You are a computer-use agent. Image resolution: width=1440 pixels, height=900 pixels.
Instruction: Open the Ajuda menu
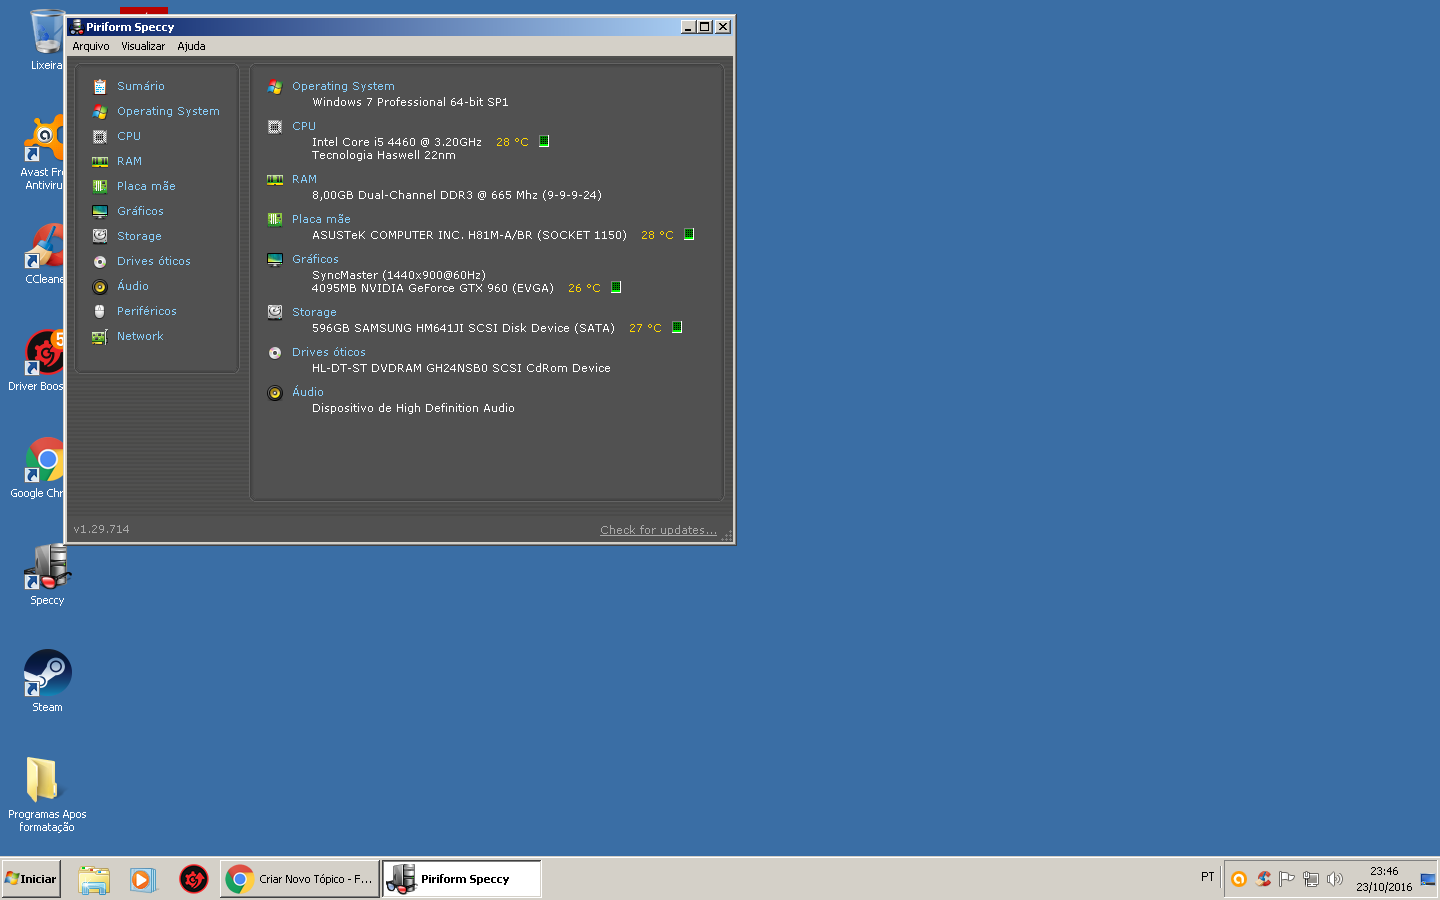click(x=191, y=46)
